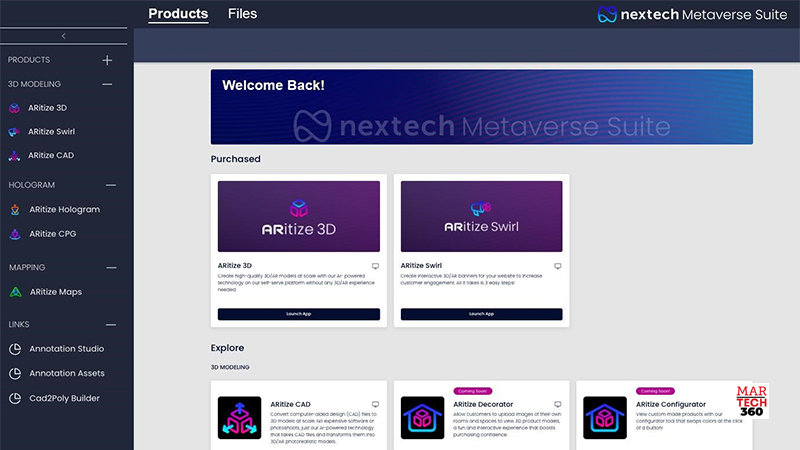Open the ARitize CAD sidebar icon
The image size is (800, 450).
point(14,156)
